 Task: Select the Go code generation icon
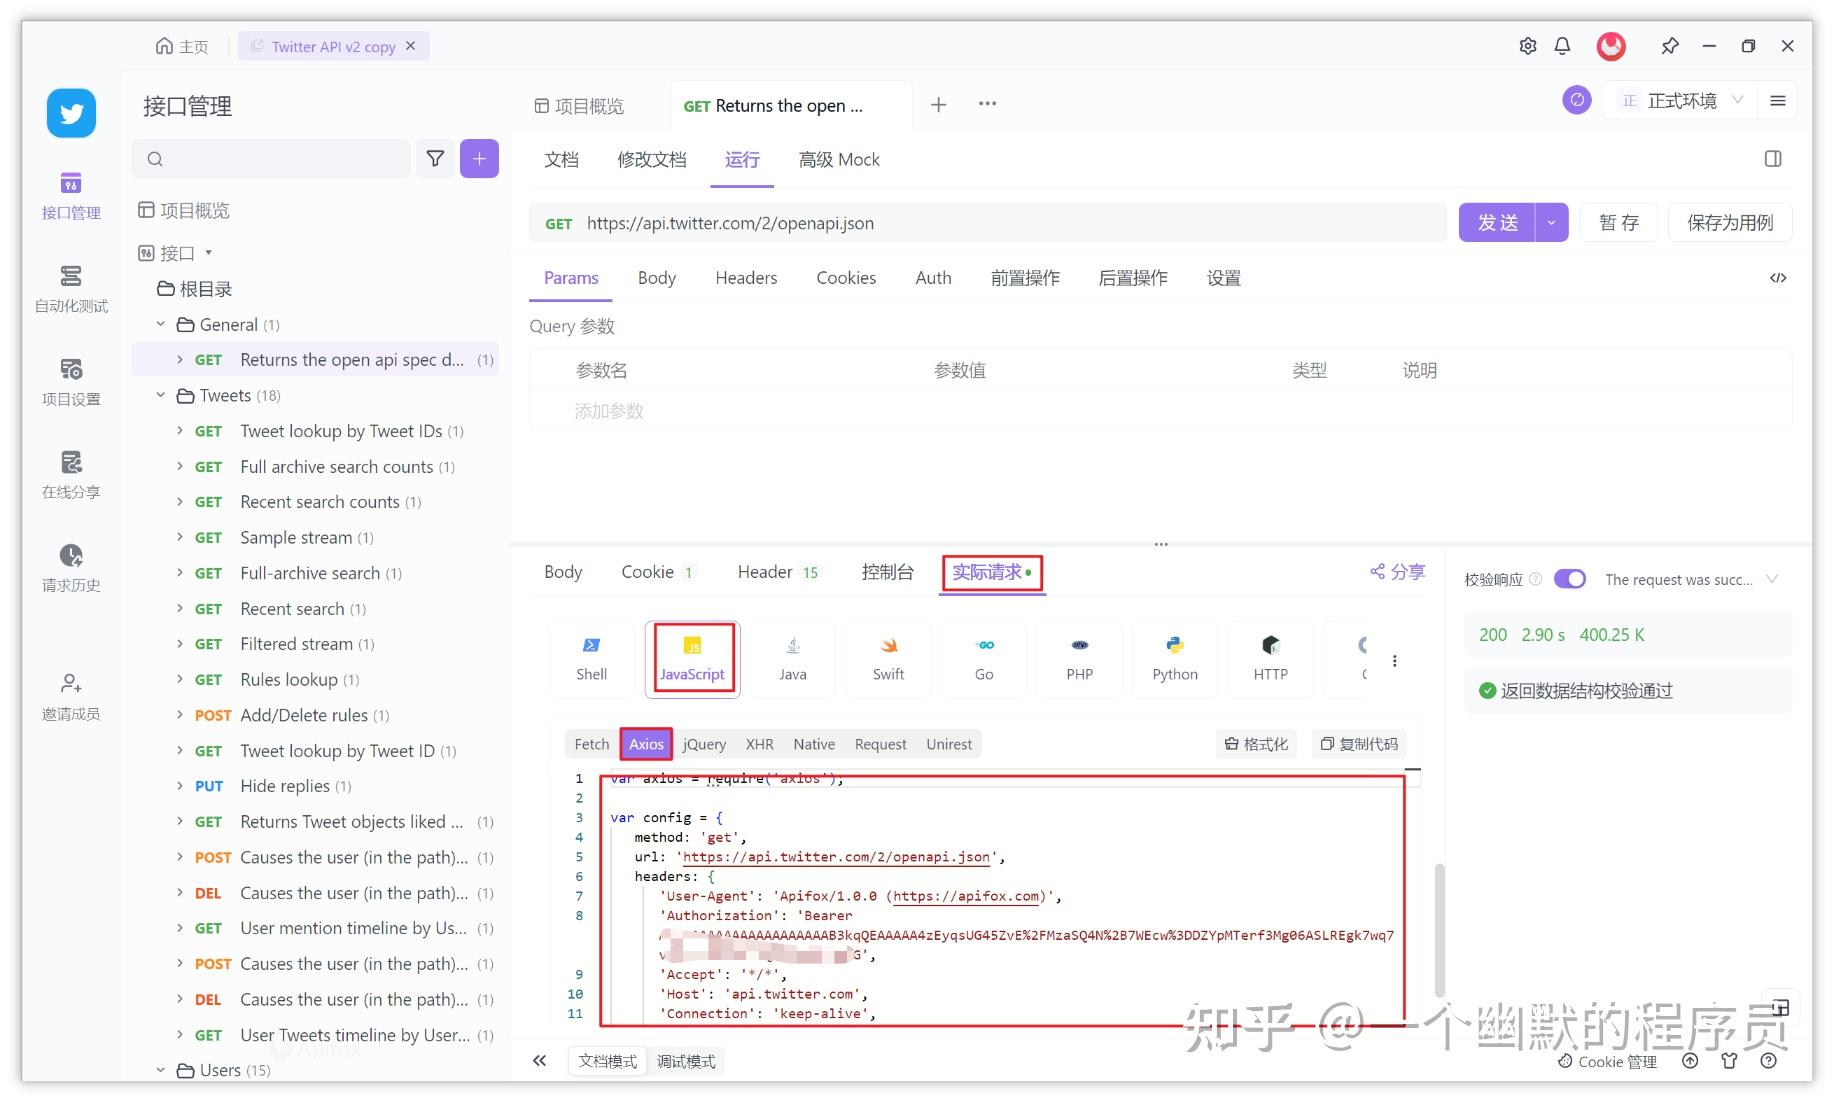(983, 658)
